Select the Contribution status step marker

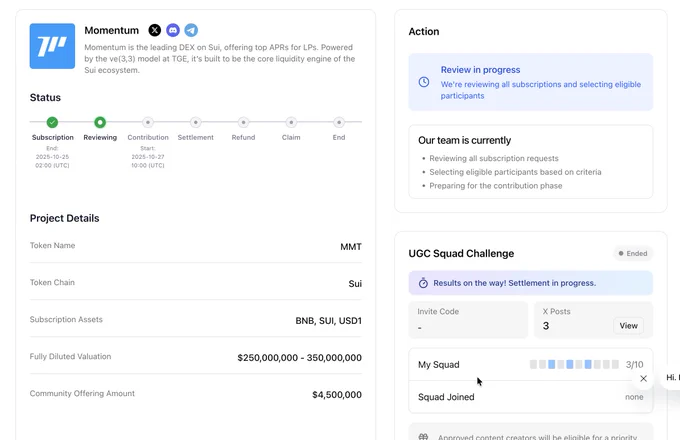(x=148, y=122)
